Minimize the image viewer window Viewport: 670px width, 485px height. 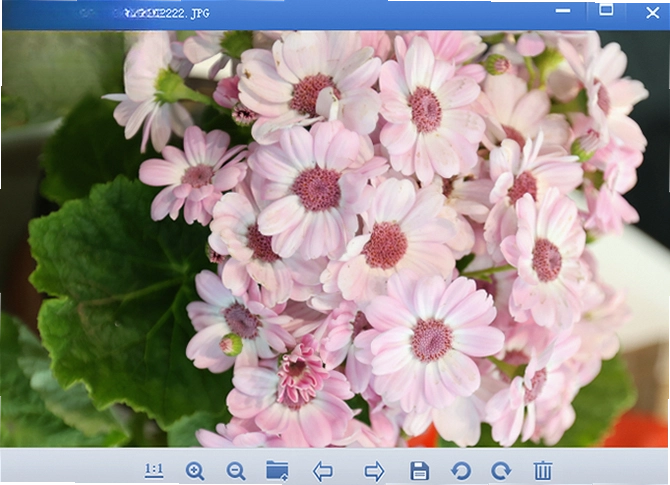(563, 10)
